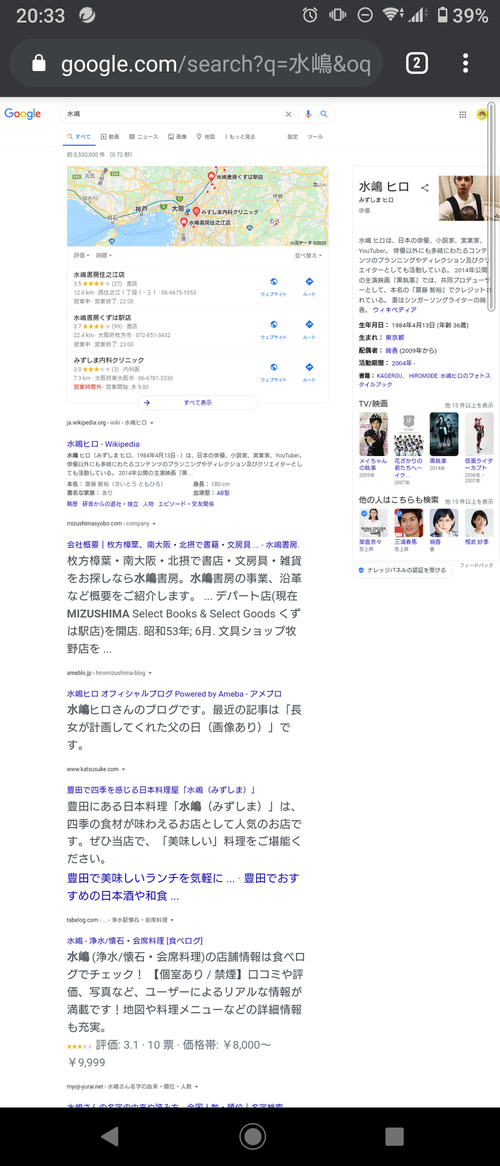Tap the Chrome address bar URL
This screenshot has height=1166, width=500.
tap(215, 64)
